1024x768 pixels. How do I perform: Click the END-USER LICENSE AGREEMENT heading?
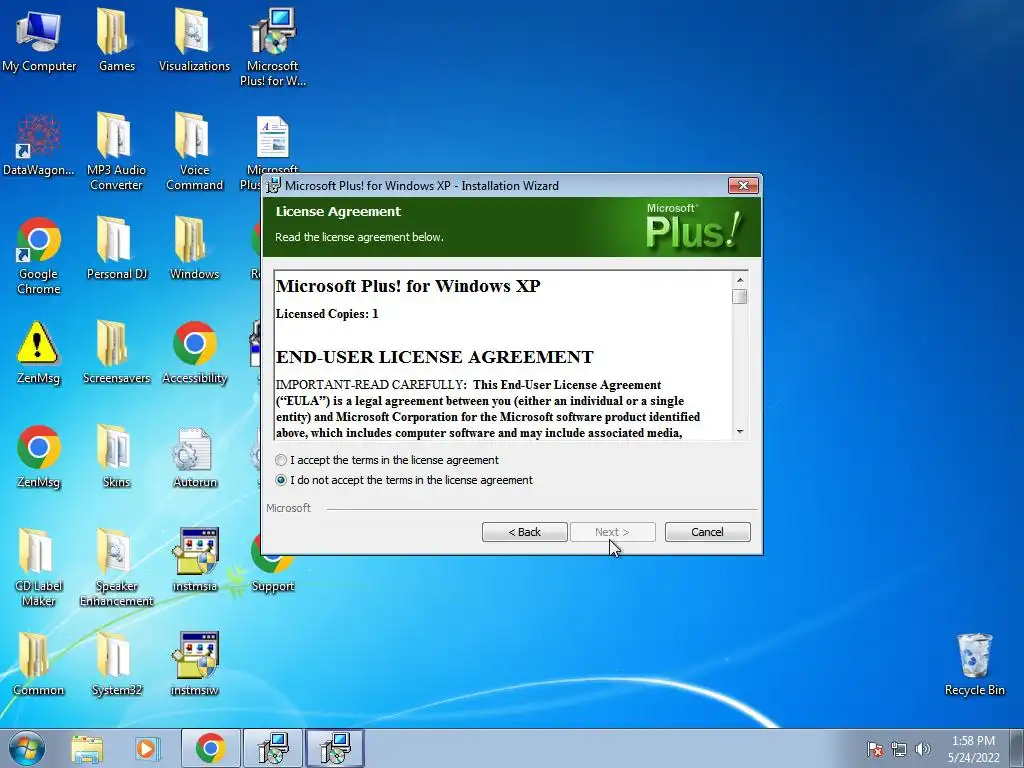434,357
